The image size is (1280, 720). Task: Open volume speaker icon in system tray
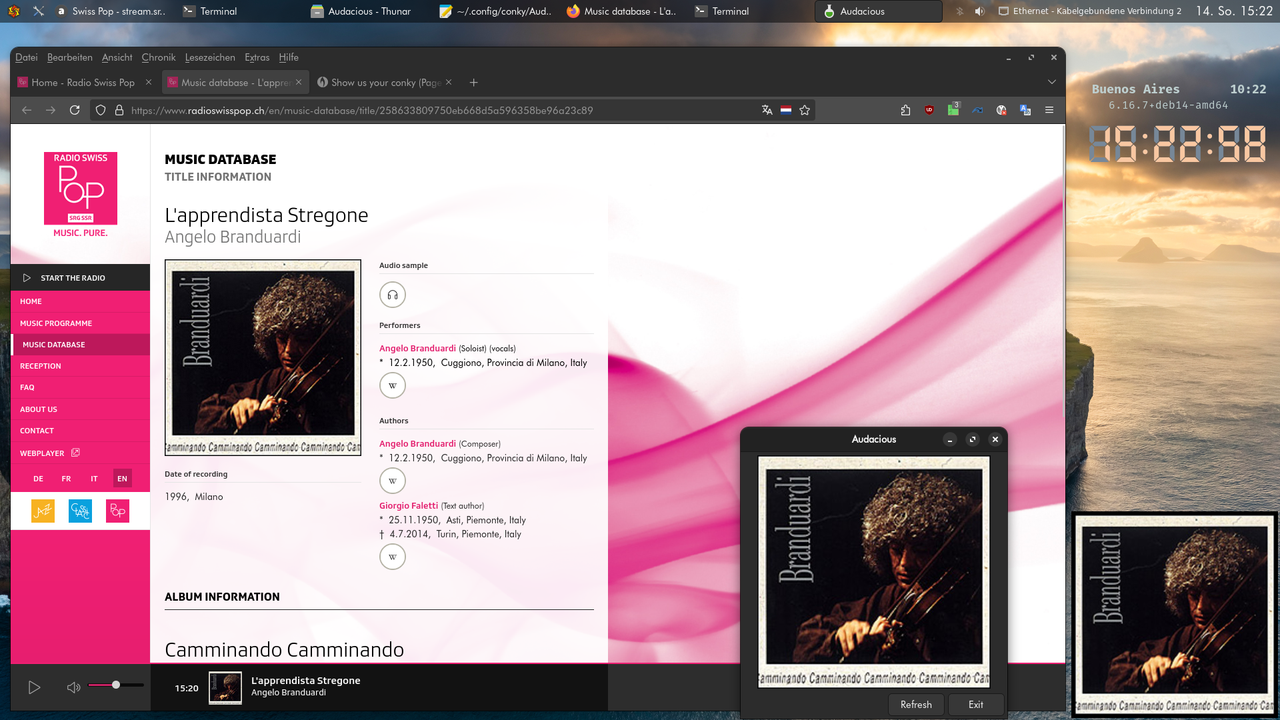978,11
